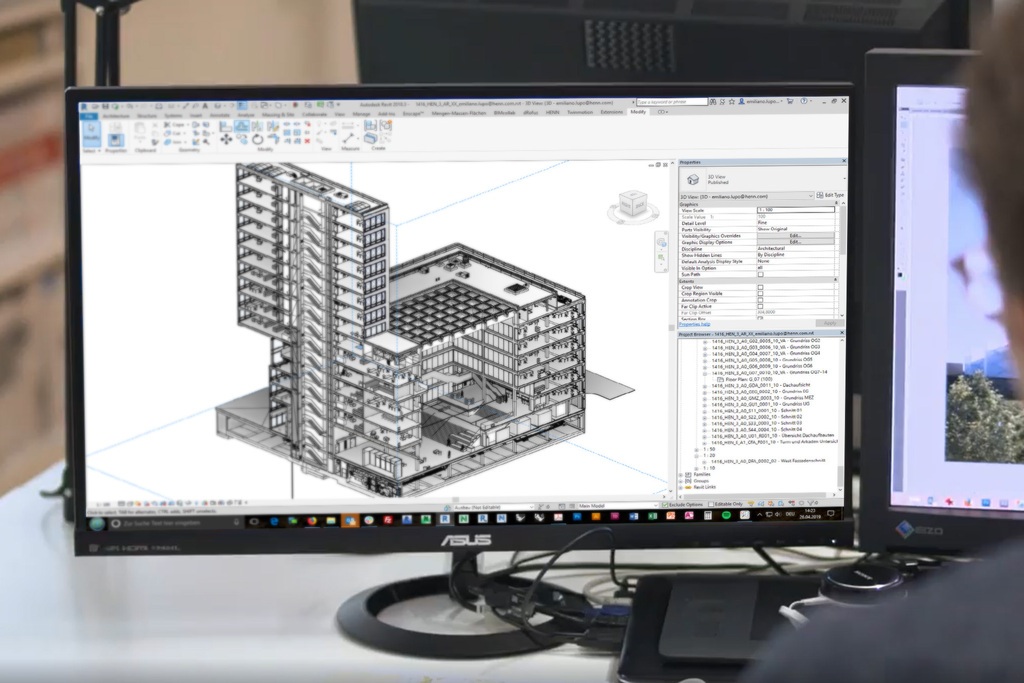Viewport: 1024px width, 683px height.
Task: Expand the Revit Links tree node
Action: click(683, 489)
